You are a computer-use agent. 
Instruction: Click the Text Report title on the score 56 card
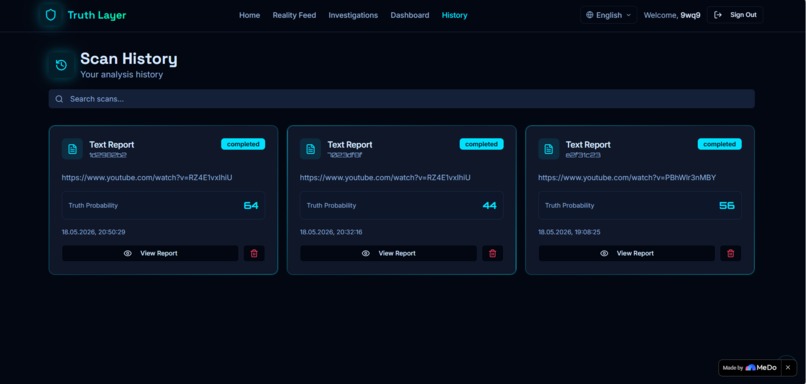[x=588, y=144]
